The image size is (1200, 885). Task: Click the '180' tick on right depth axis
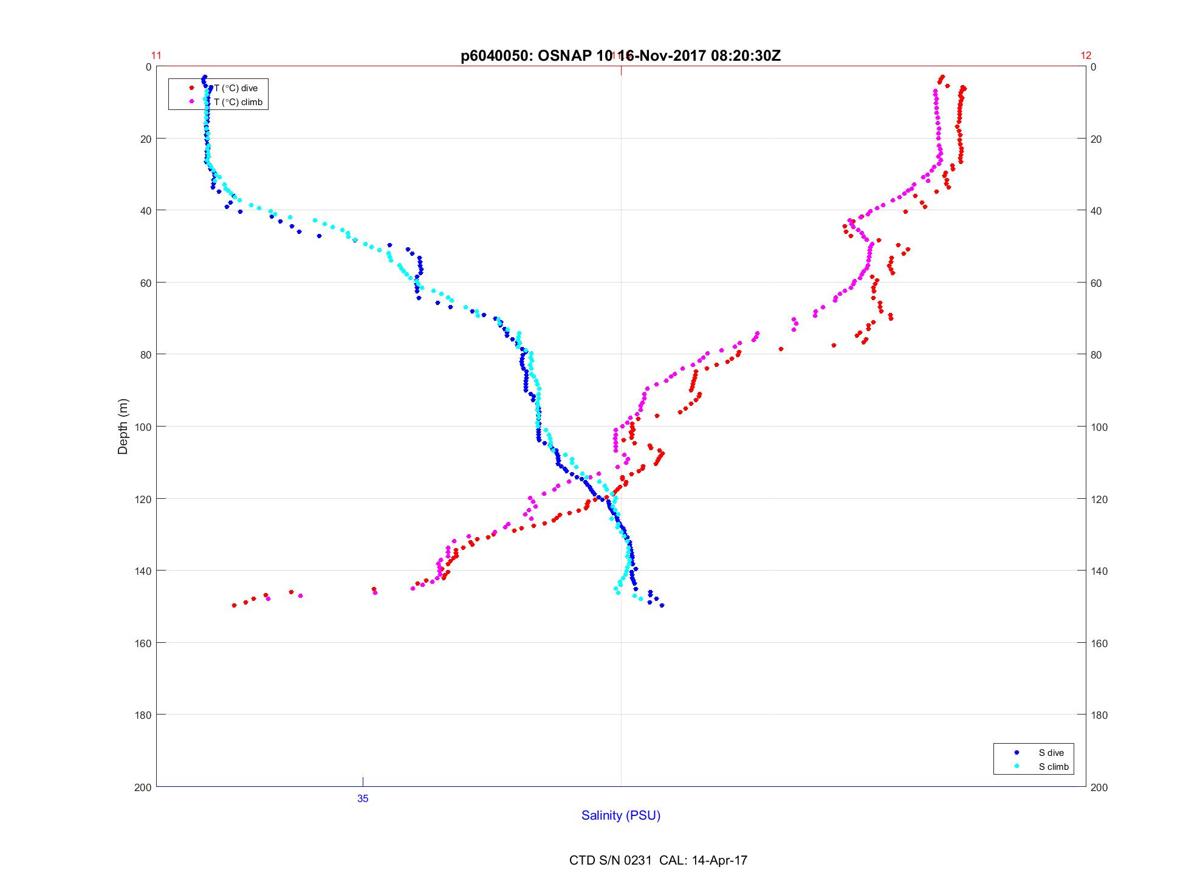click(x=1101, y=715)
